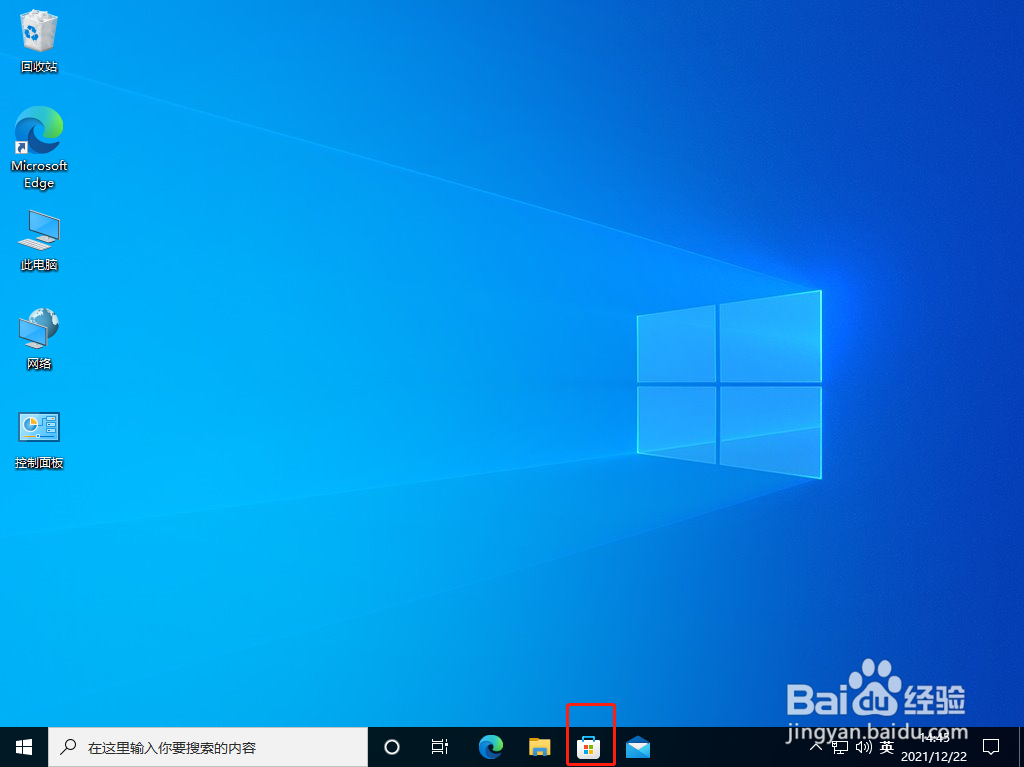Open the Mail app on the taskbar
This screenshot has width=1024, height=767.
pos(638,746)
